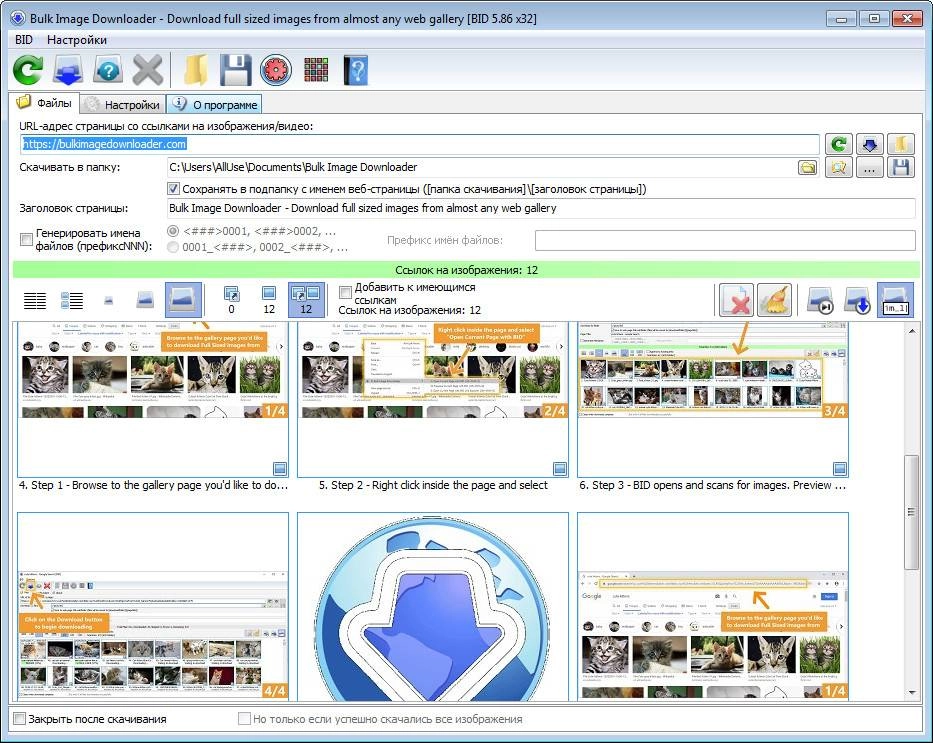
Task: Click the floppy disk button beside folder path
Action: point(901,168)
